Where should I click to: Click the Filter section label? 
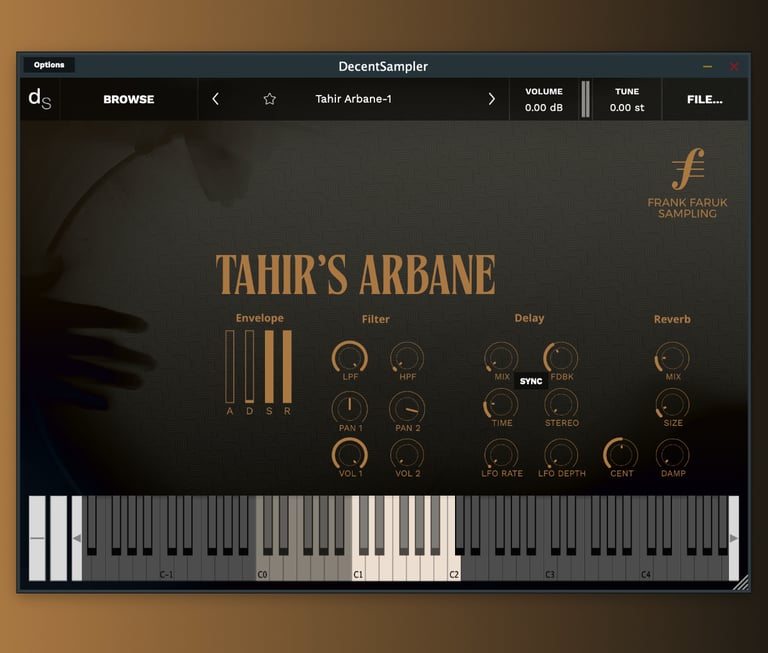[376, 319]
